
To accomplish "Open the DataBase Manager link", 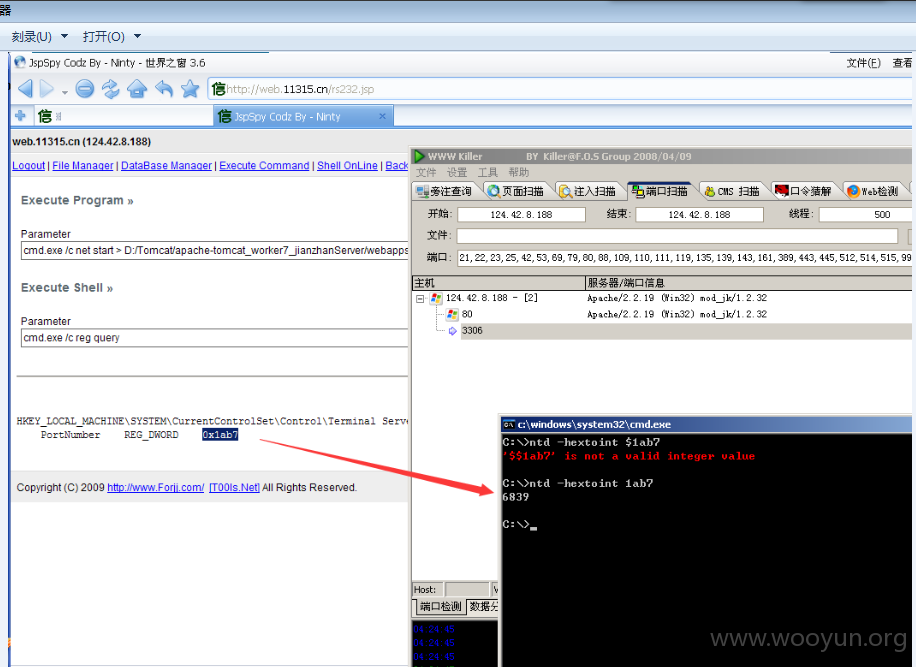I will pos(166,166).
